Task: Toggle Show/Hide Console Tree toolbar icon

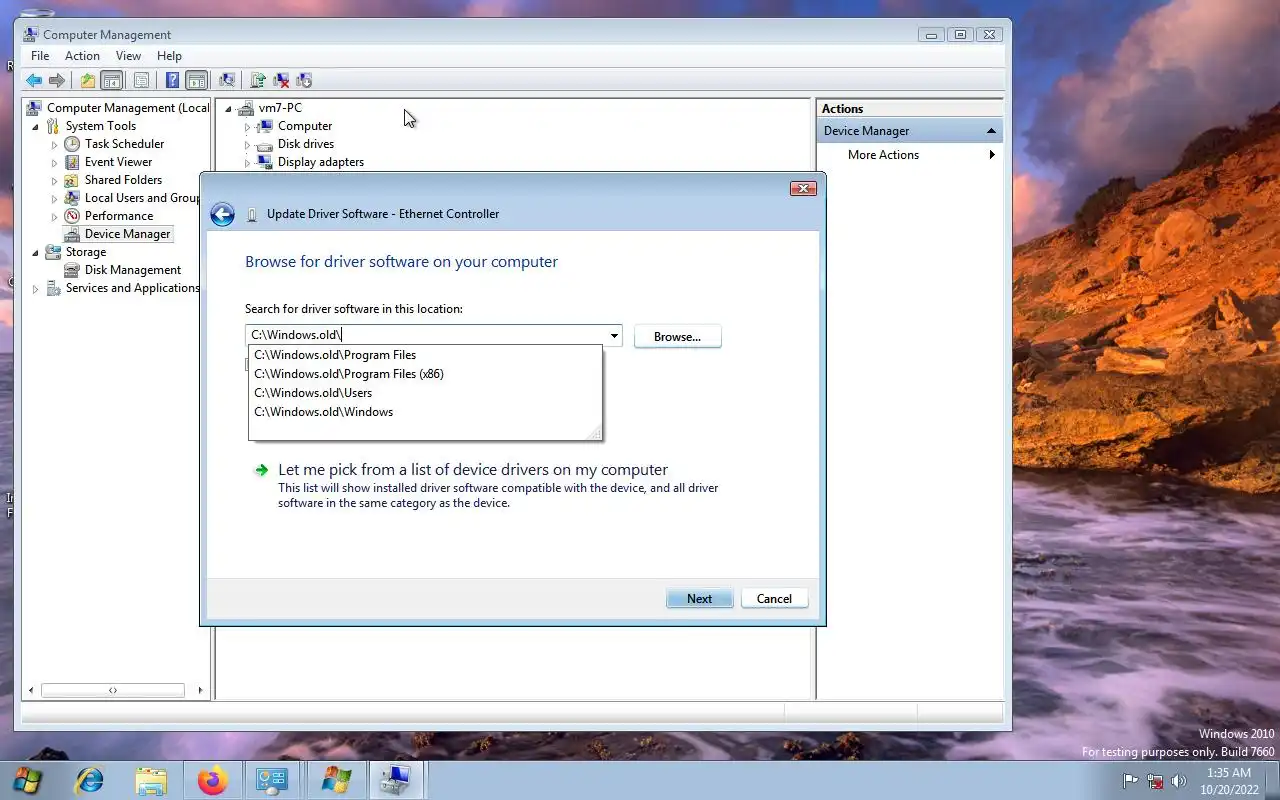Action: [112, 81]
